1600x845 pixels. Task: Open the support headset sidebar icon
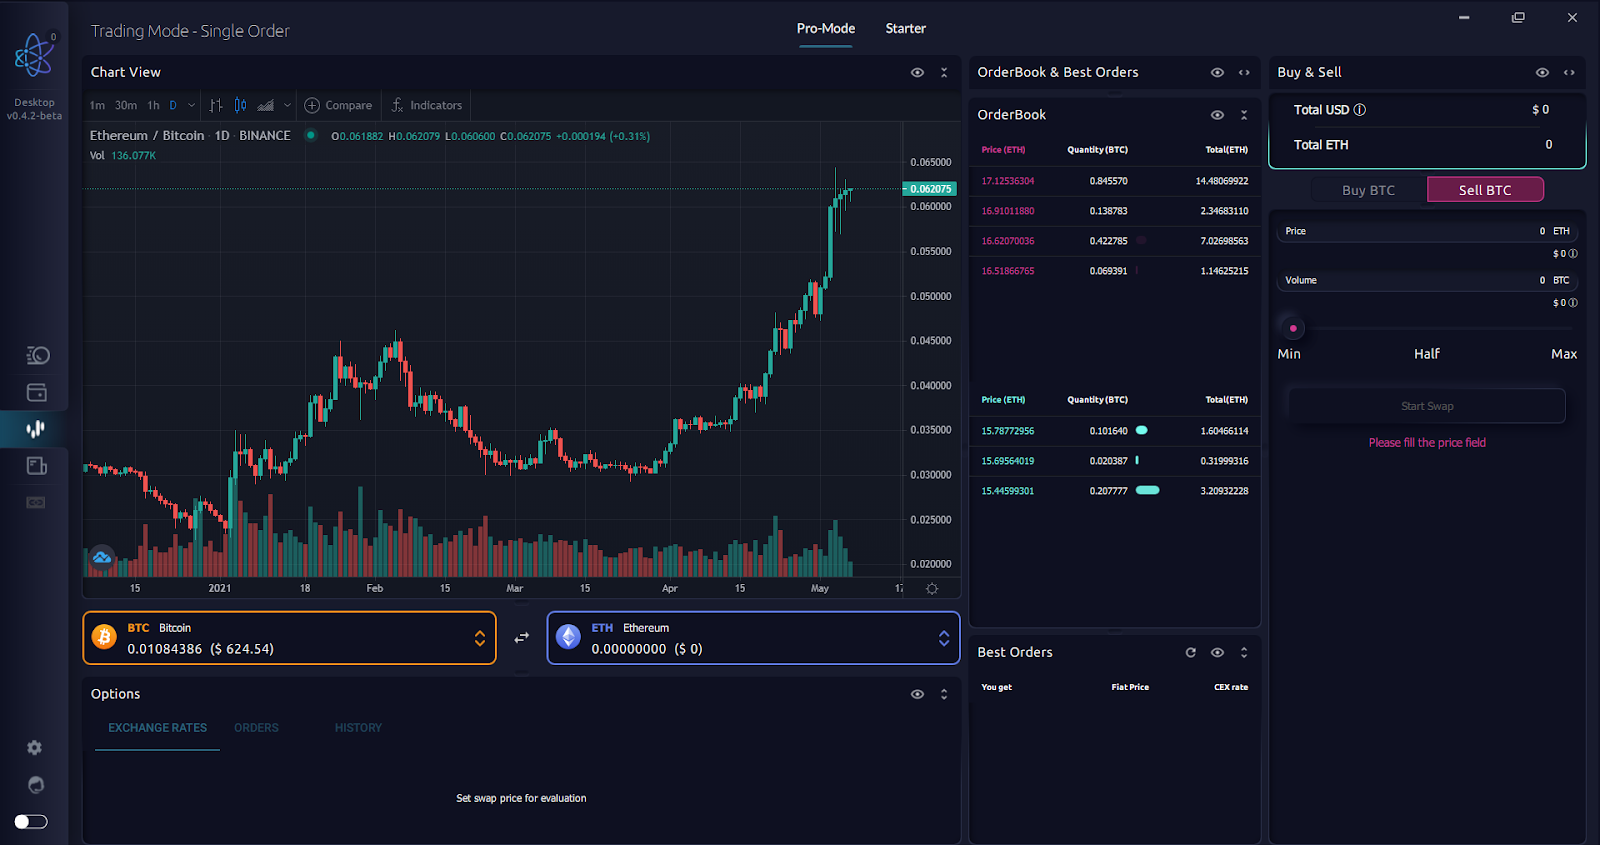tap(36, 785)
